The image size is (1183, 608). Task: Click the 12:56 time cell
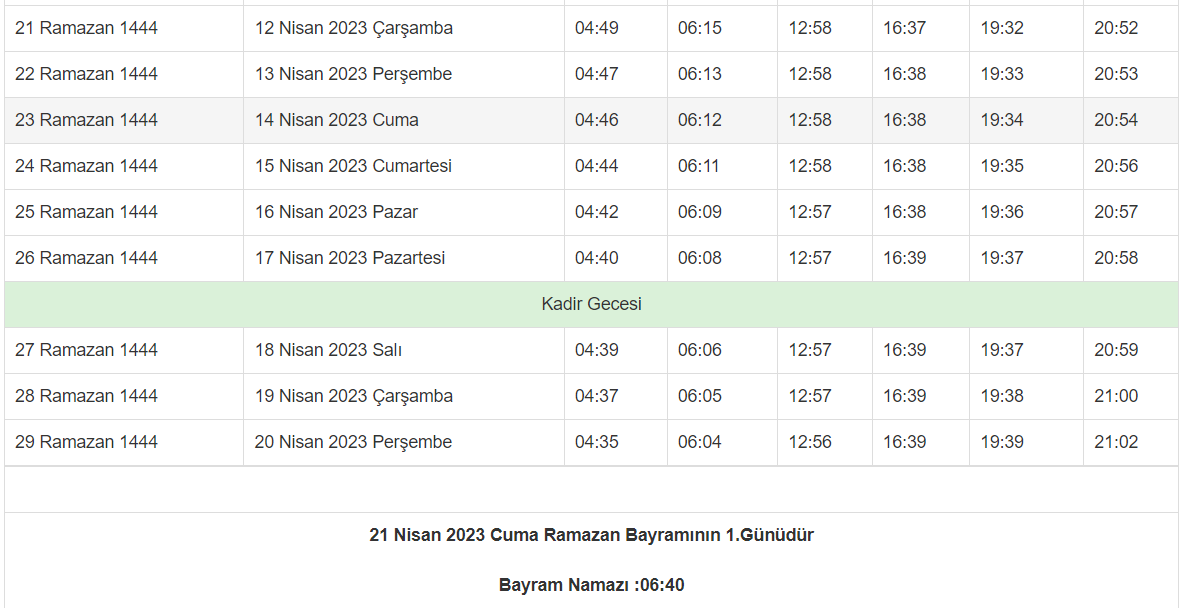pyautogui.click(x=810, y=442)
